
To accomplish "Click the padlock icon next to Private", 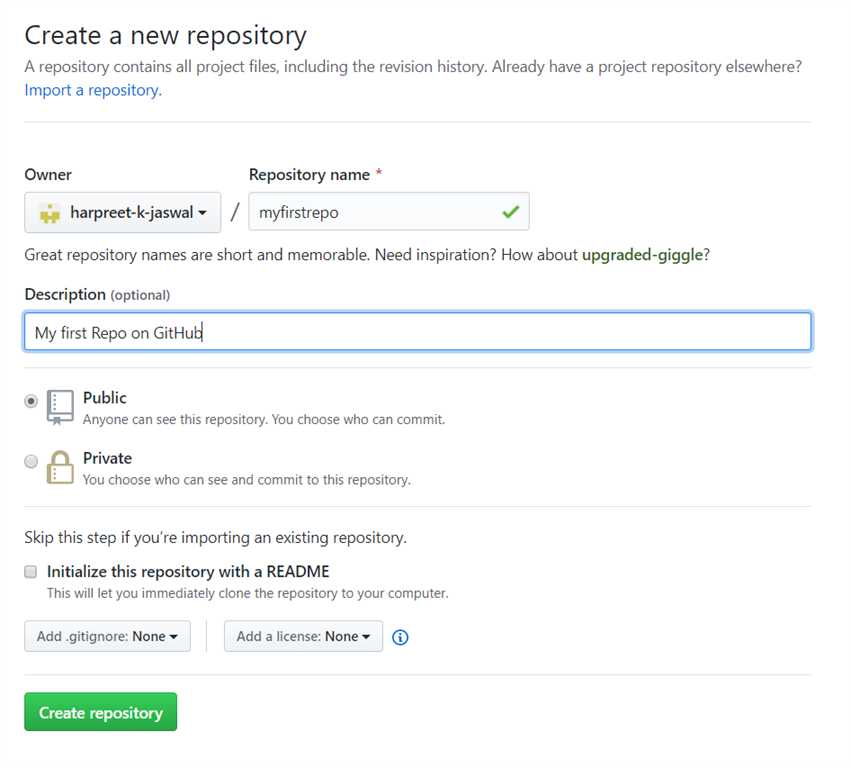I will tap(60, 464).
